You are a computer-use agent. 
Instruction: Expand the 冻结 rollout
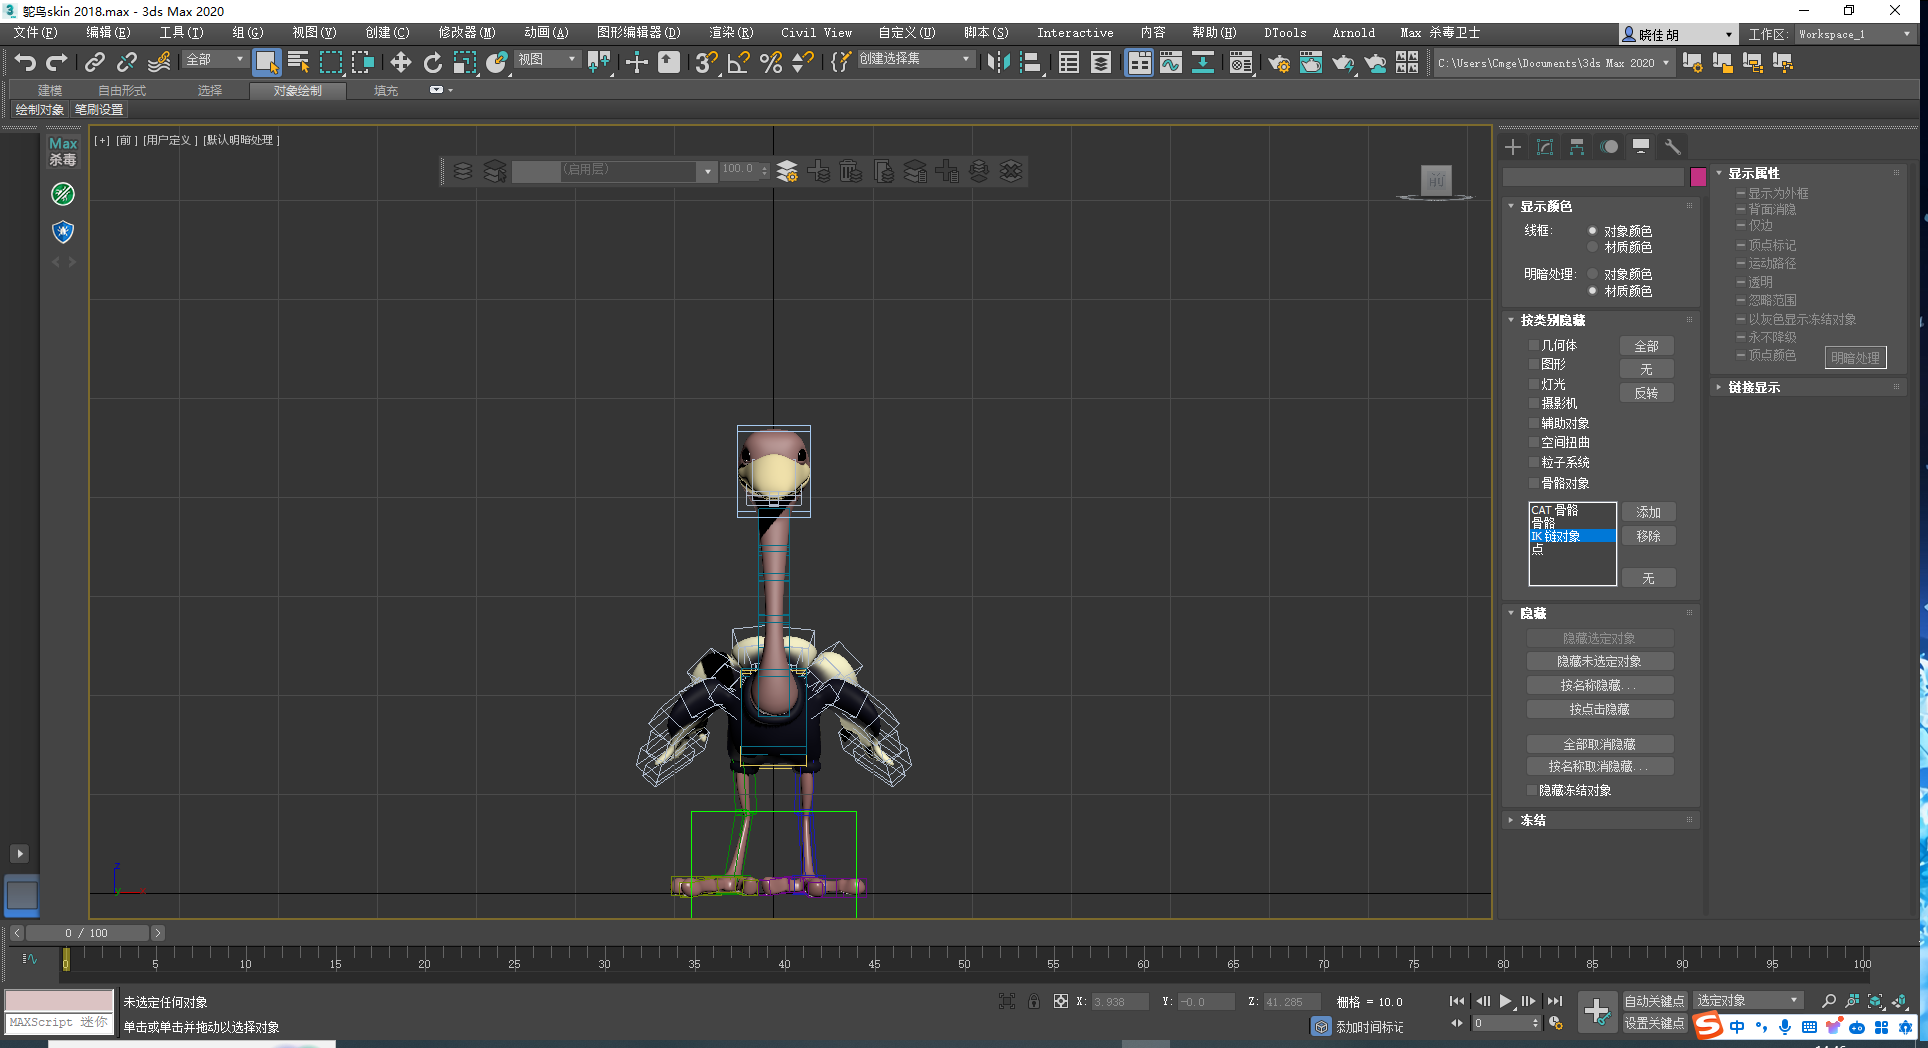tap(1532, 820)
